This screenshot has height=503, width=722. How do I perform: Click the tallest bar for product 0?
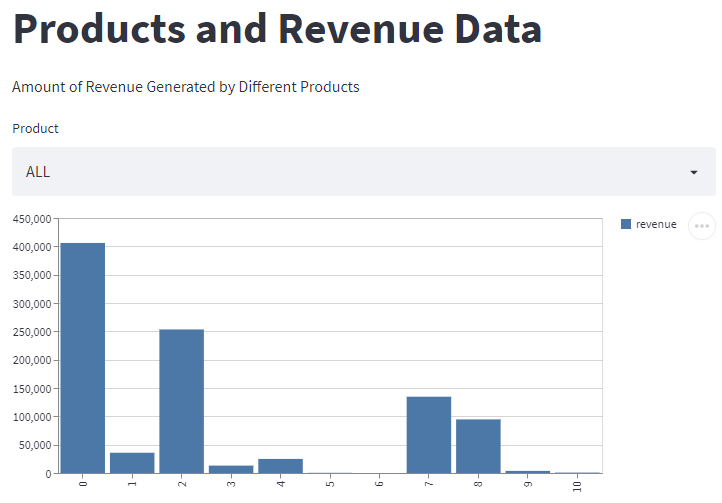(82, 358)
